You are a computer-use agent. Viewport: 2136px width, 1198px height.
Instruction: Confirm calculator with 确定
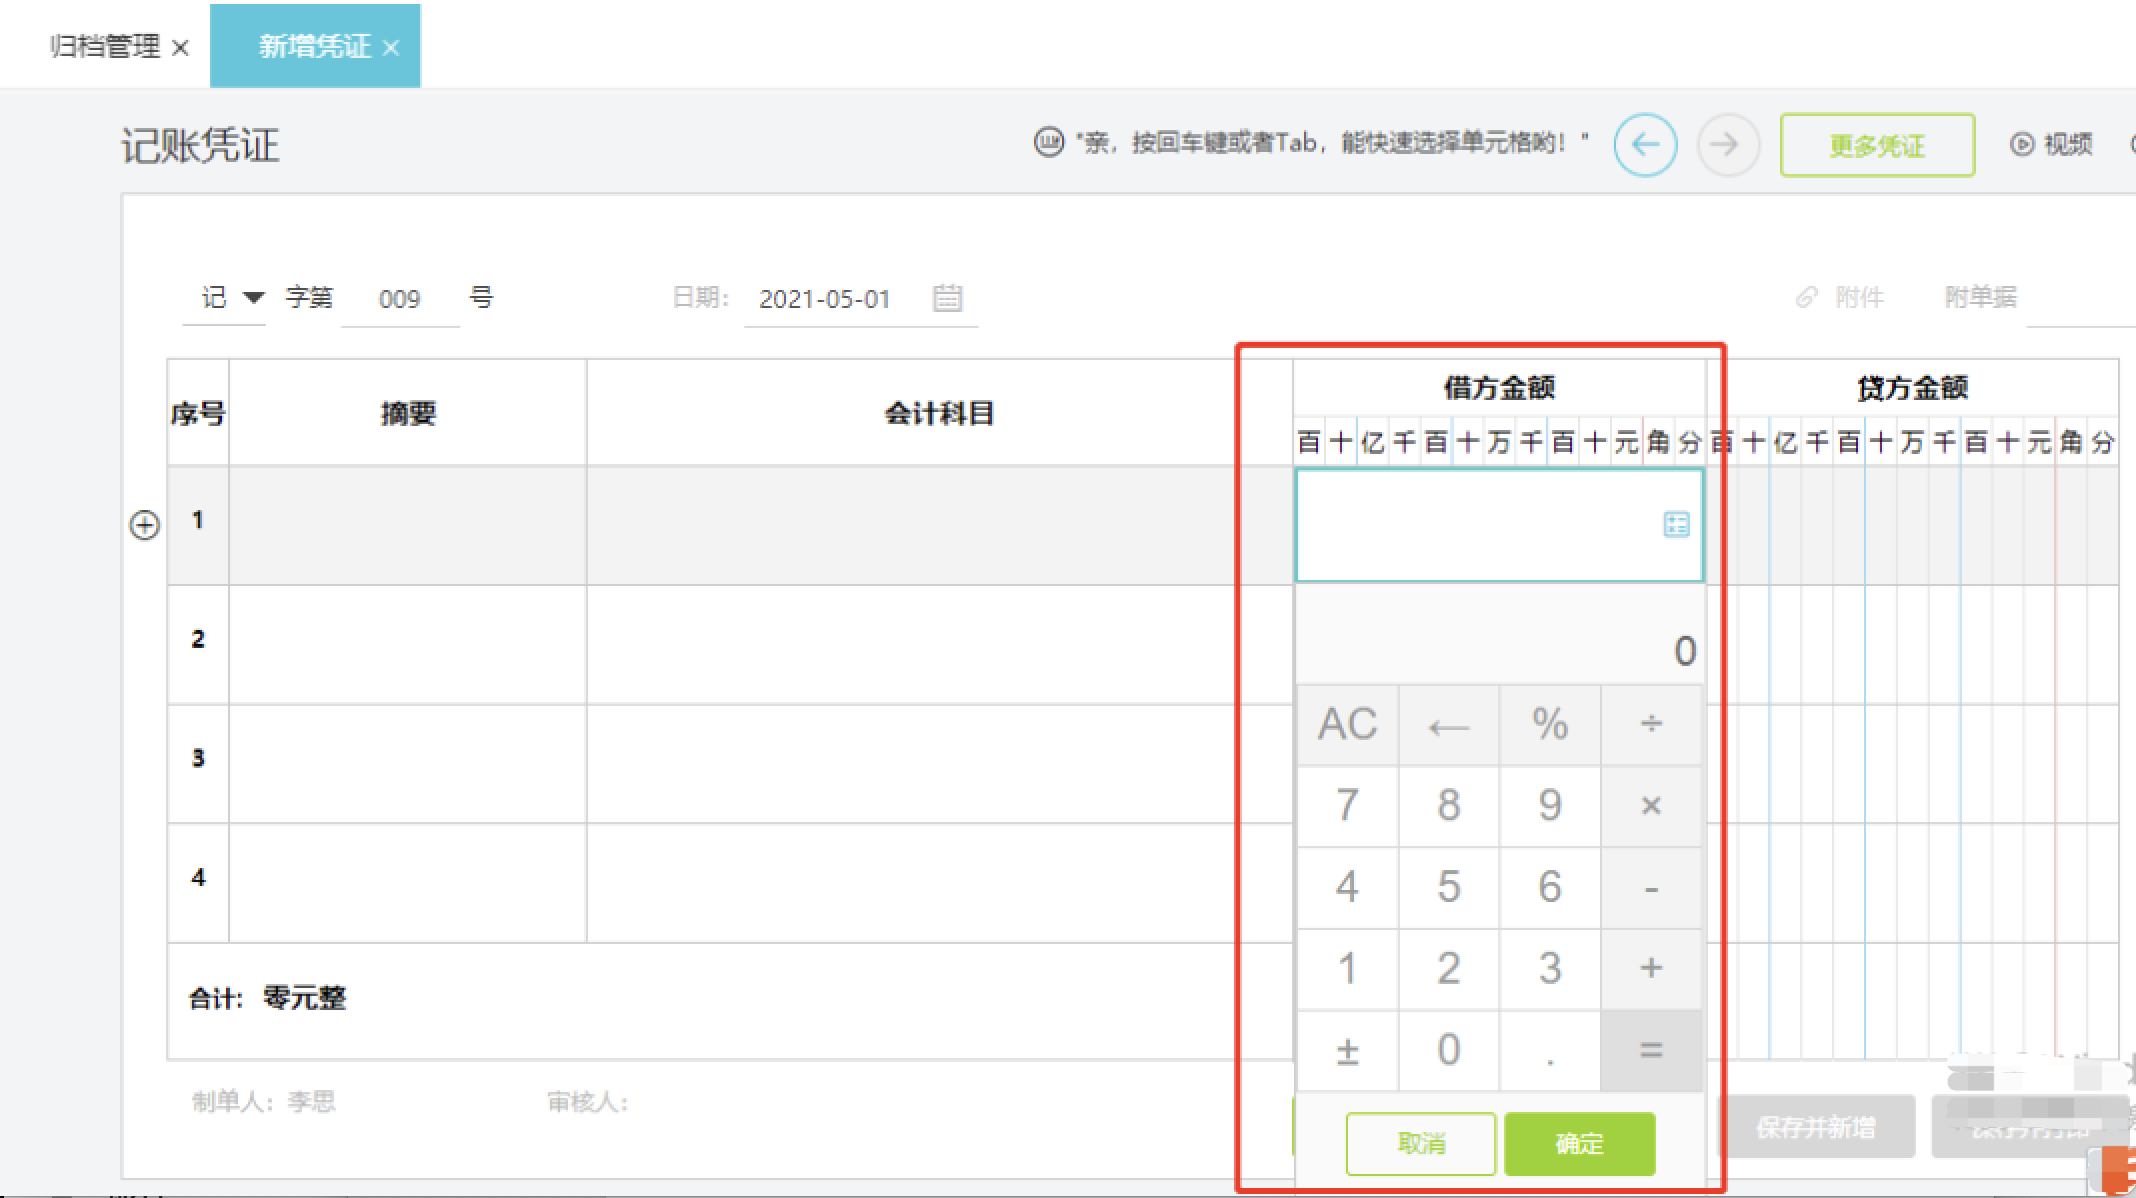pyautogui.click(x=1580, y=1143)
